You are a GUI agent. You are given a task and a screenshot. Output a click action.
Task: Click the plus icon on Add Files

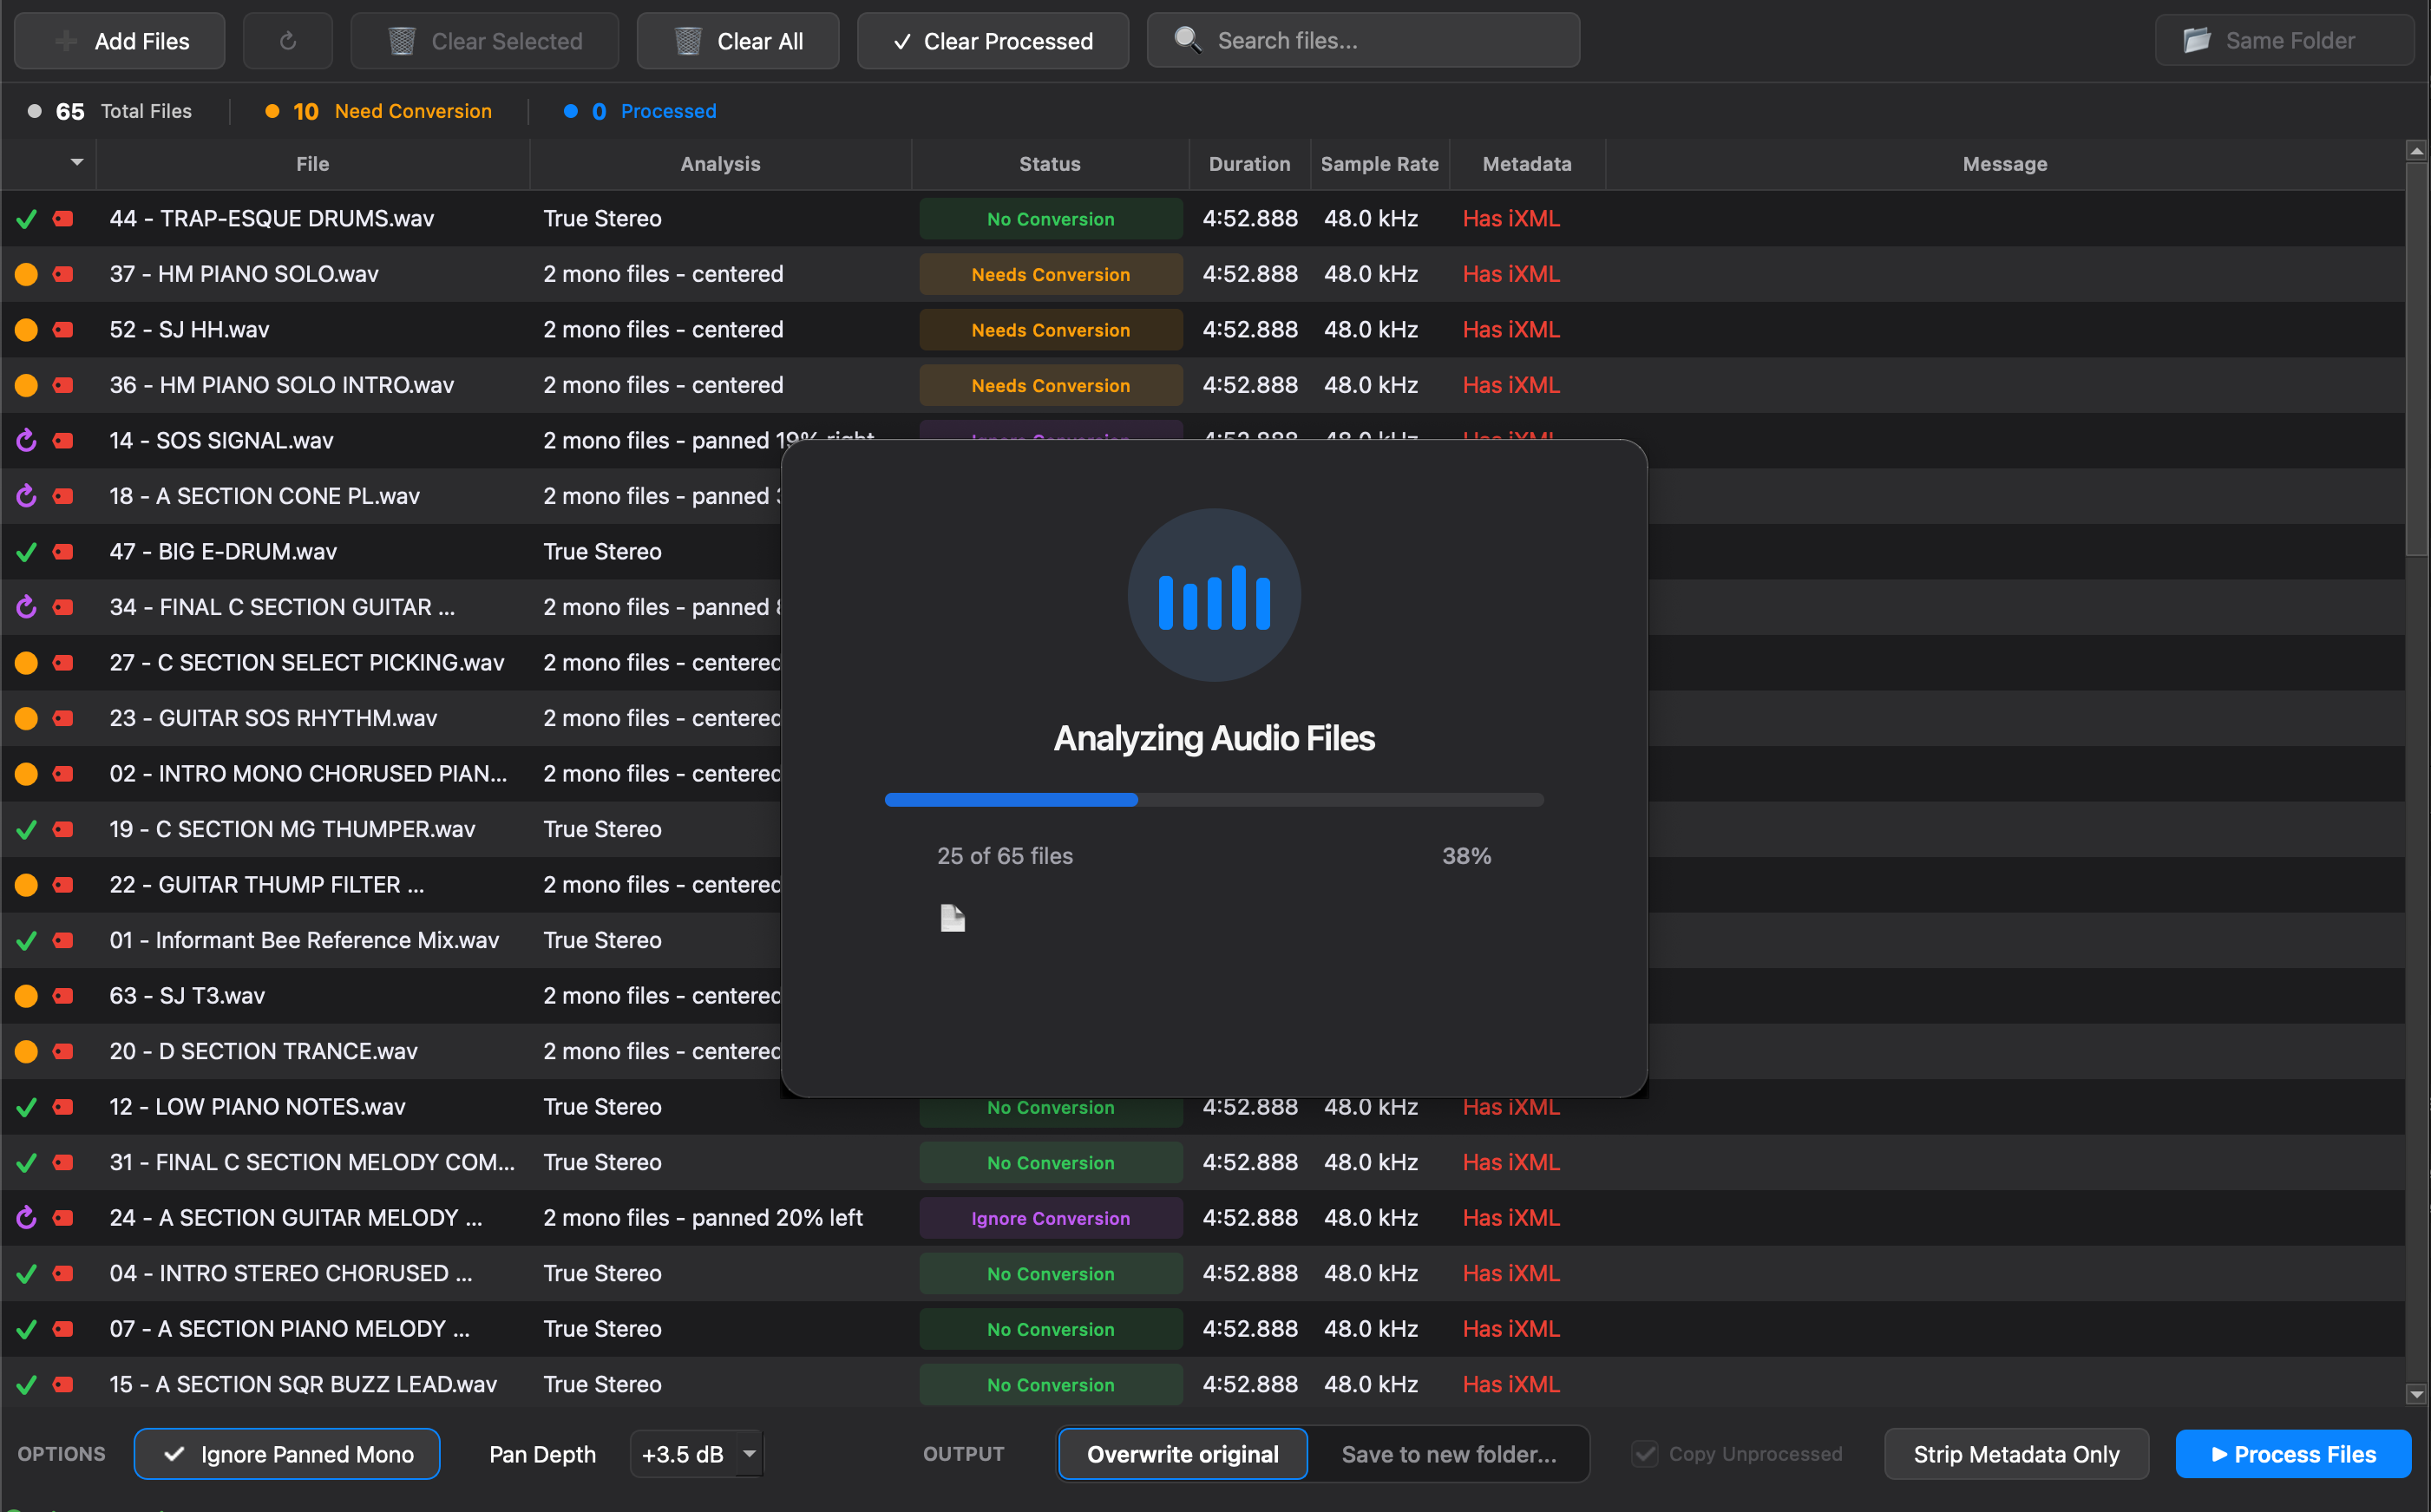tap(64, 40)
